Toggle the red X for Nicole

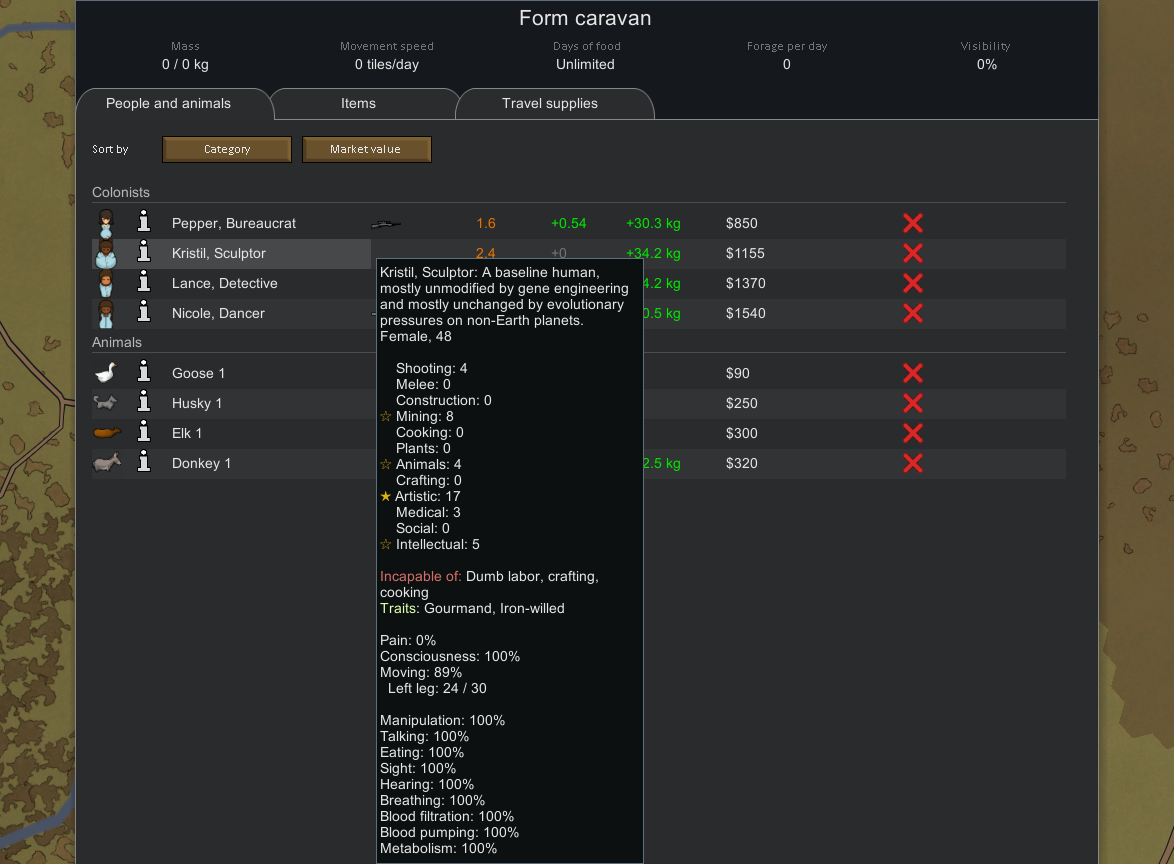[912, 313]
